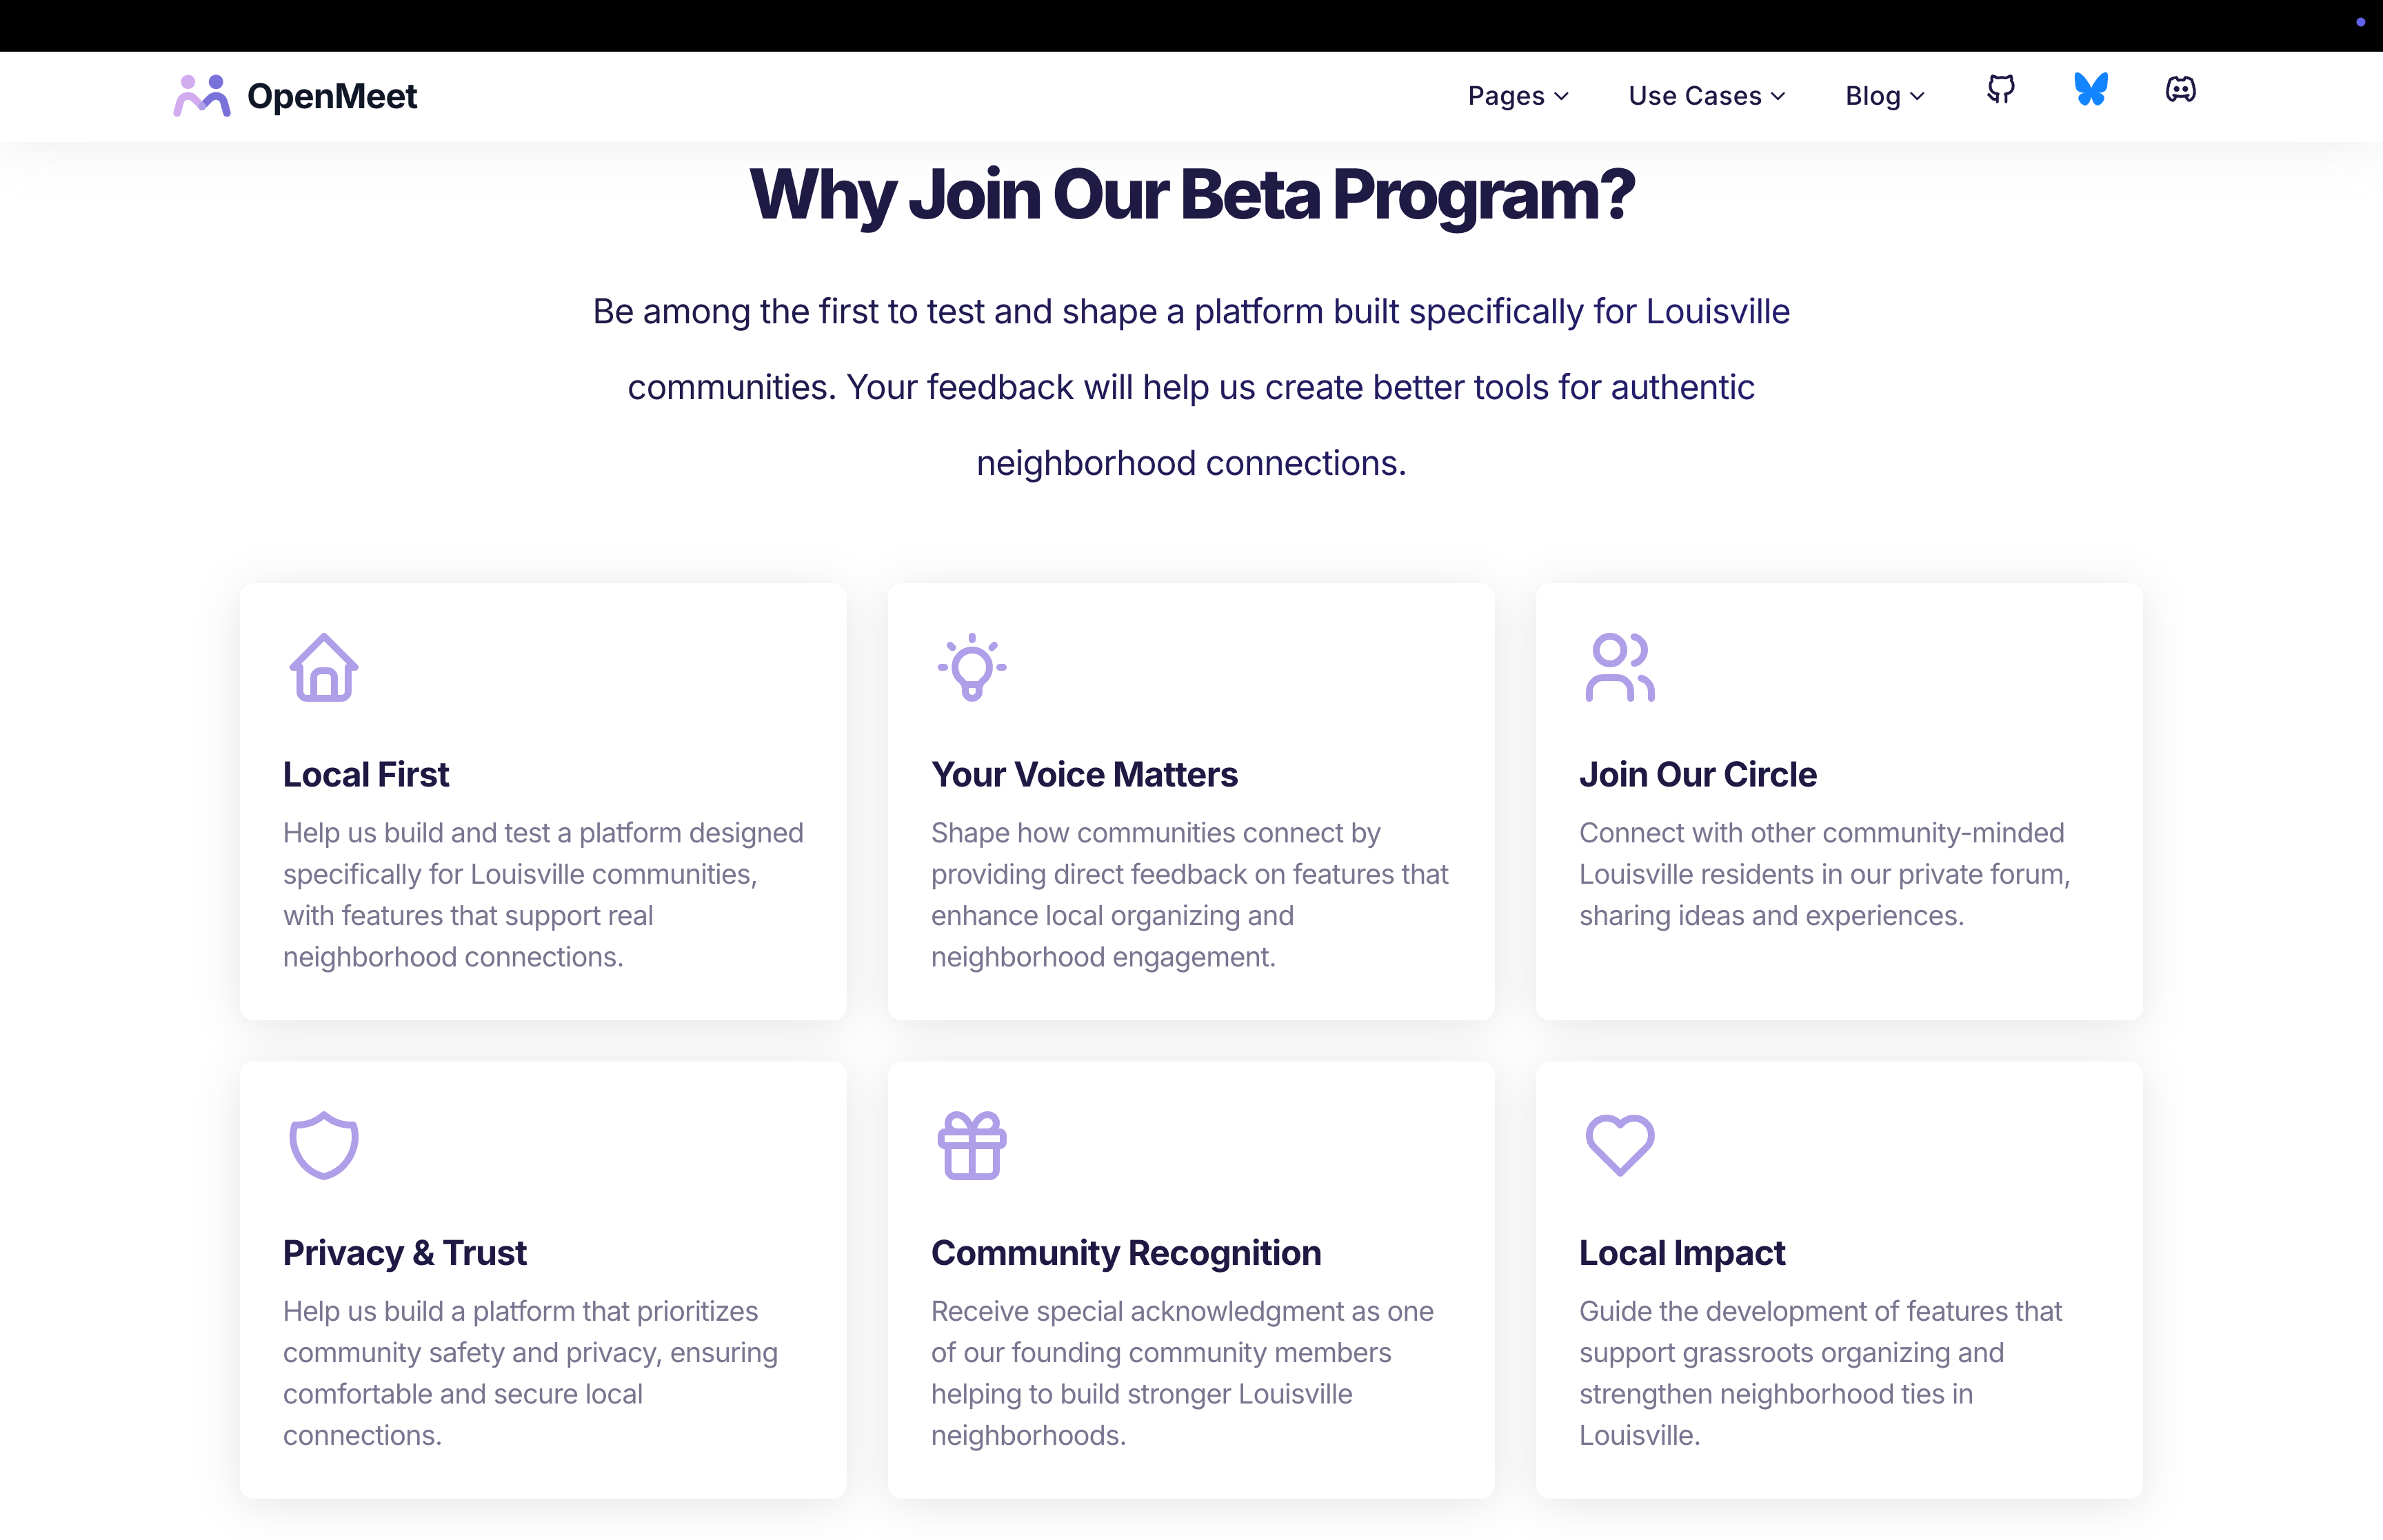Click the house icon on Local First card
This screenshot has width=2383, height=1540.
(x=324, y=668)
